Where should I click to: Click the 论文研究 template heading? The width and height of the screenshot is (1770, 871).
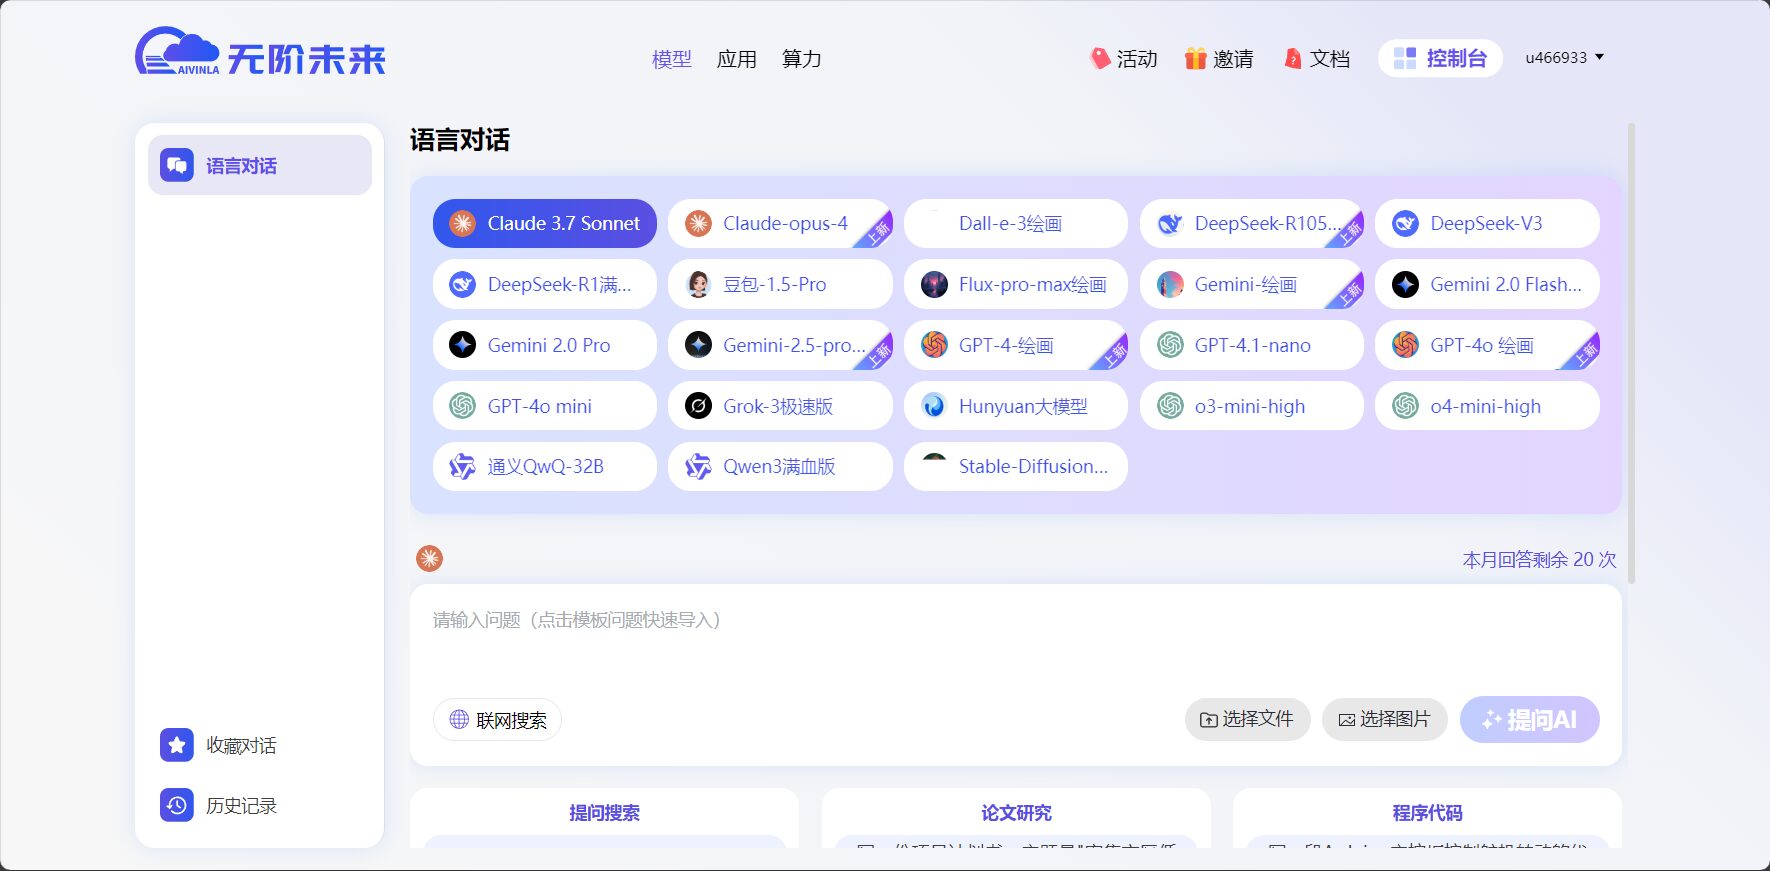1016,813
